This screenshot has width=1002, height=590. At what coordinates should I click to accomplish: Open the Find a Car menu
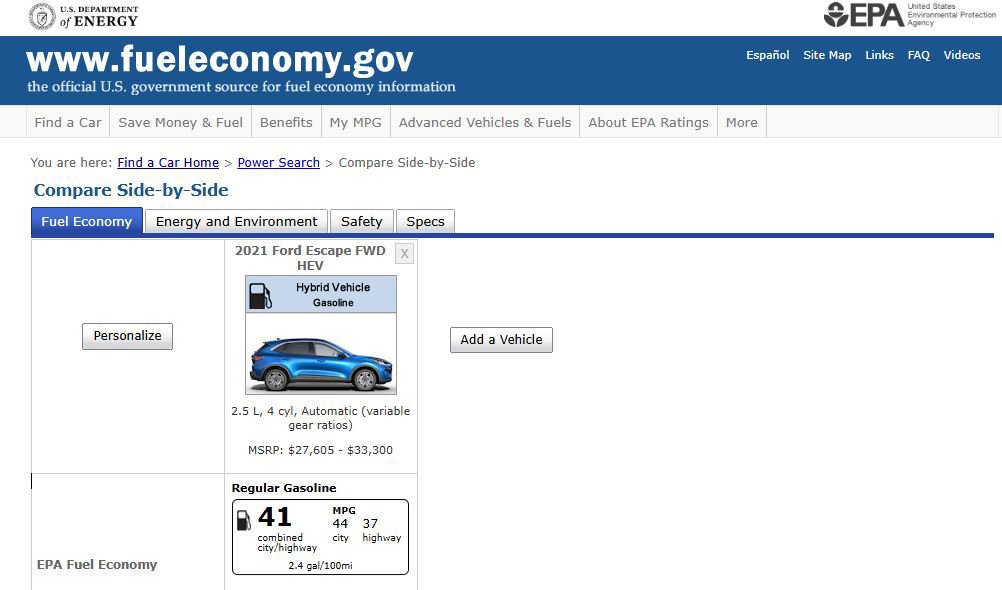pos(68,122)
